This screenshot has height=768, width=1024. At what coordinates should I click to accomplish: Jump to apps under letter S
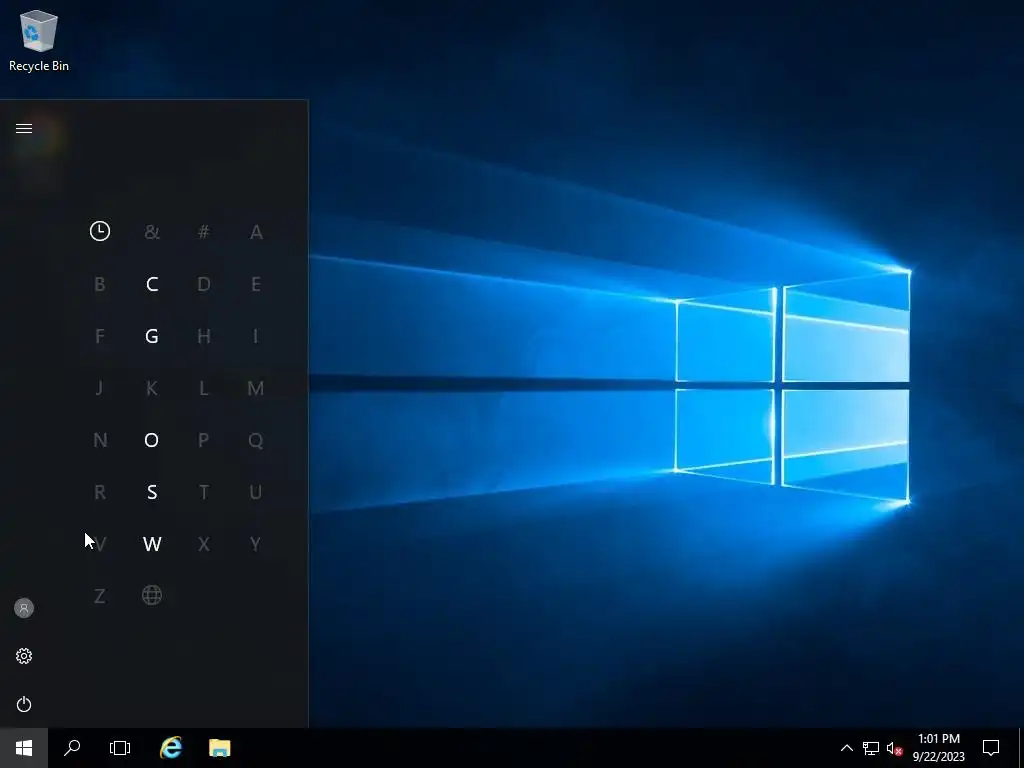click(x=152, y=492)
